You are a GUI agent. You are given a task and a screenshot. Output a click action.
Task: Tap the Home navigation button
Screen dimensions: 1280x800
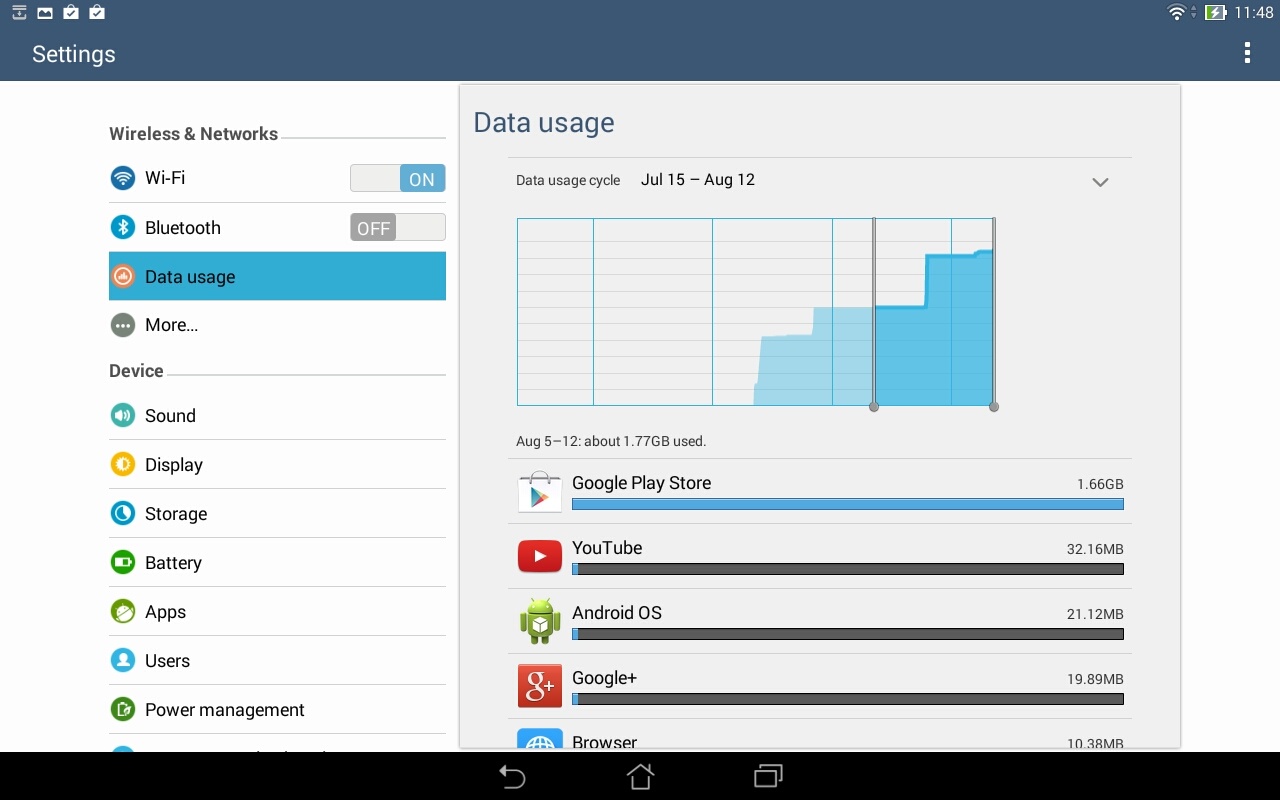tap(640, 776)
